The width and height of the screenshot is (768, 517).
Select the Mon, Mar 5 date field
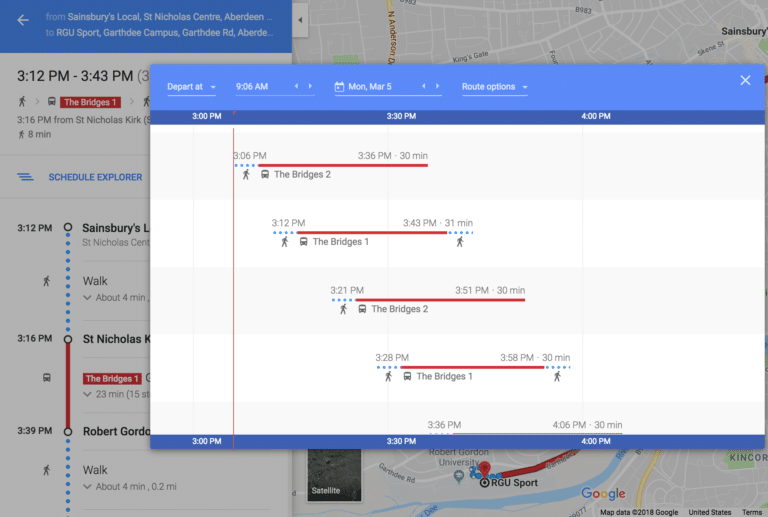point(370,87)
